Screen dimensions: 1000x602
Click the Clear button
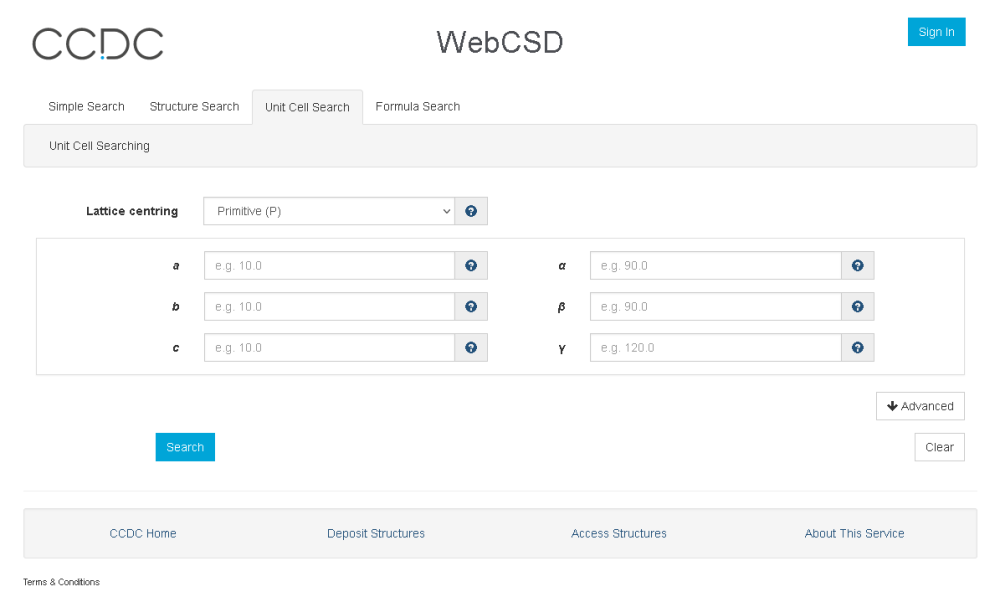[939, 447]
